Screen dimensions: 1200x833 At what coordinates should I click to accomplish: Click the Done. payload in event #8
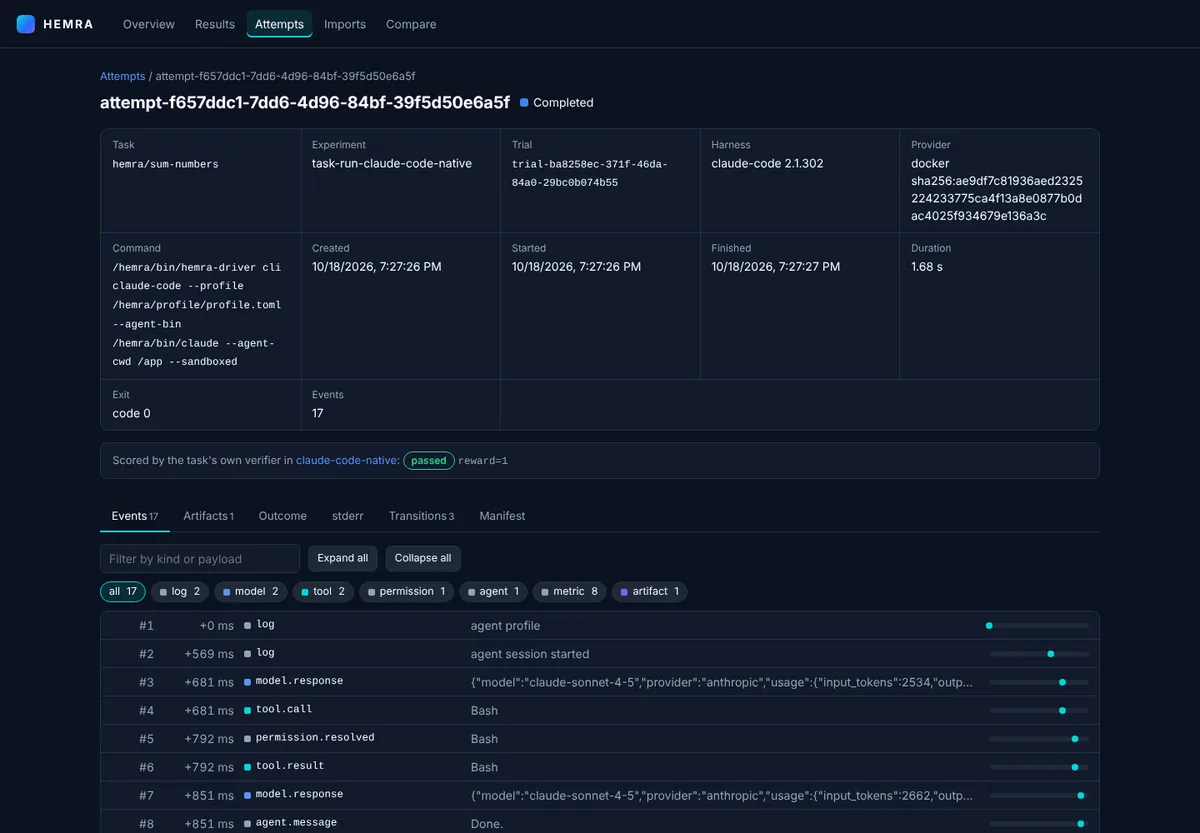point(487,824)
